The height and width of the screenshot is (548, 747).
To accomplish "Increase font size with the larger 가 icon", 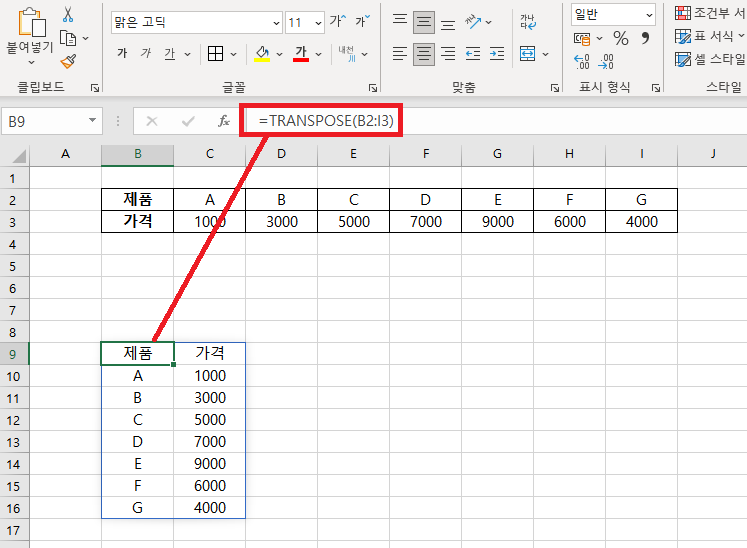I will (338, 21).
